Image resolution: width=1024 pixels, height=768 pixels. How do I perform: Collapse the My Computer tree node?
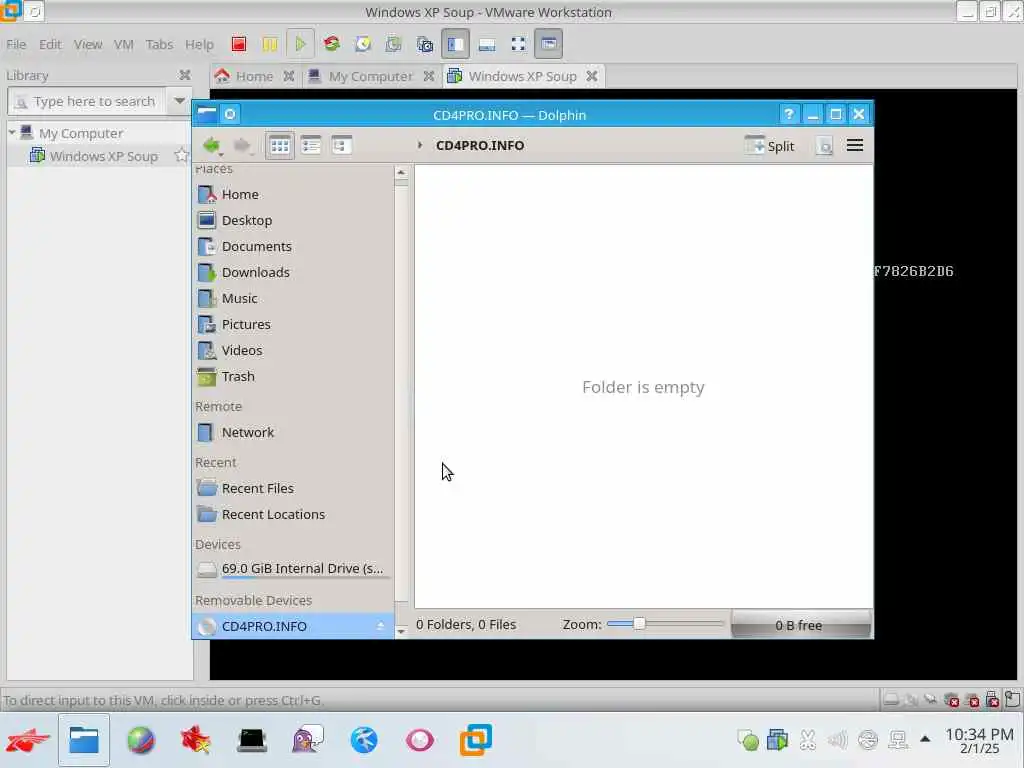(12, 133)
